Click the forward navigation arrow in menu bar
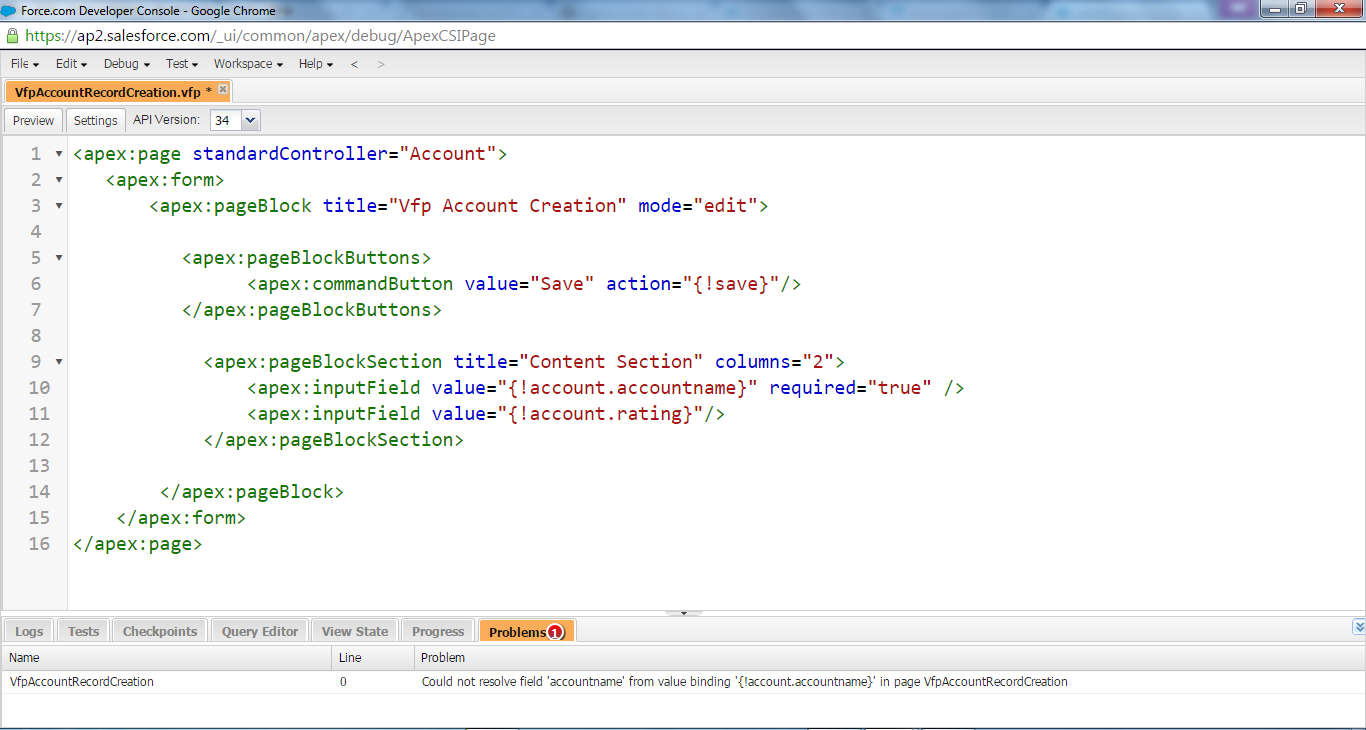The image size is (1366, 730). [x=381, y=64]
